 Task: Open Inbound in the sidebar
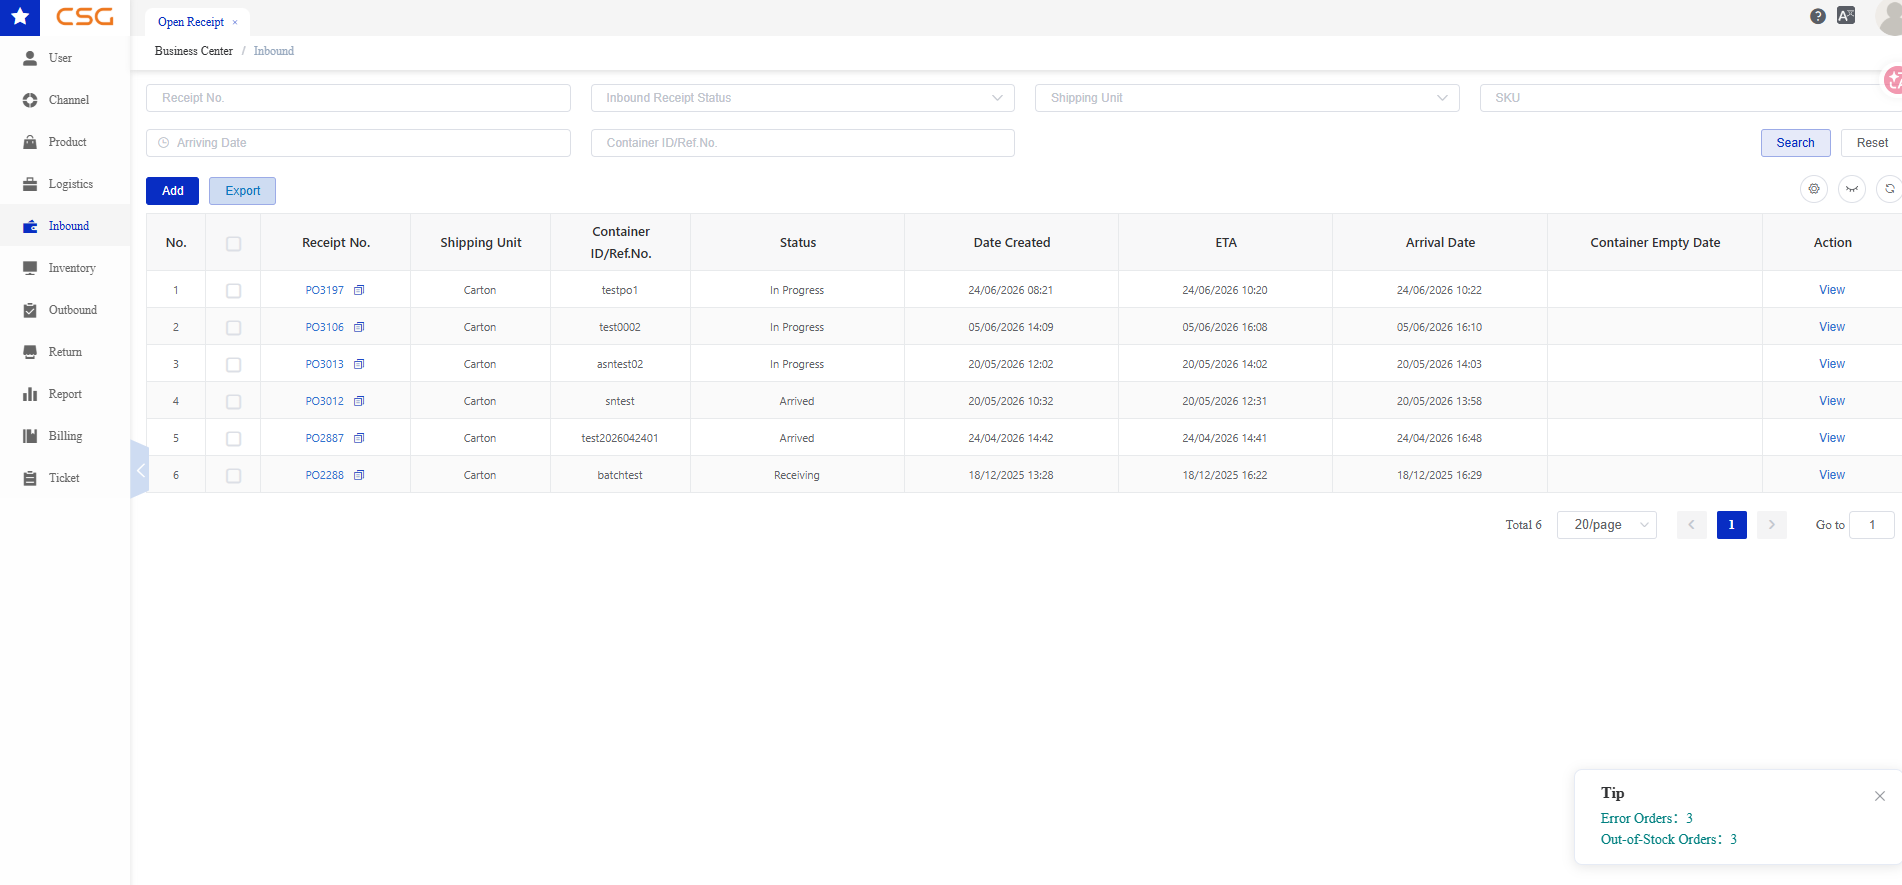point(65,226)
